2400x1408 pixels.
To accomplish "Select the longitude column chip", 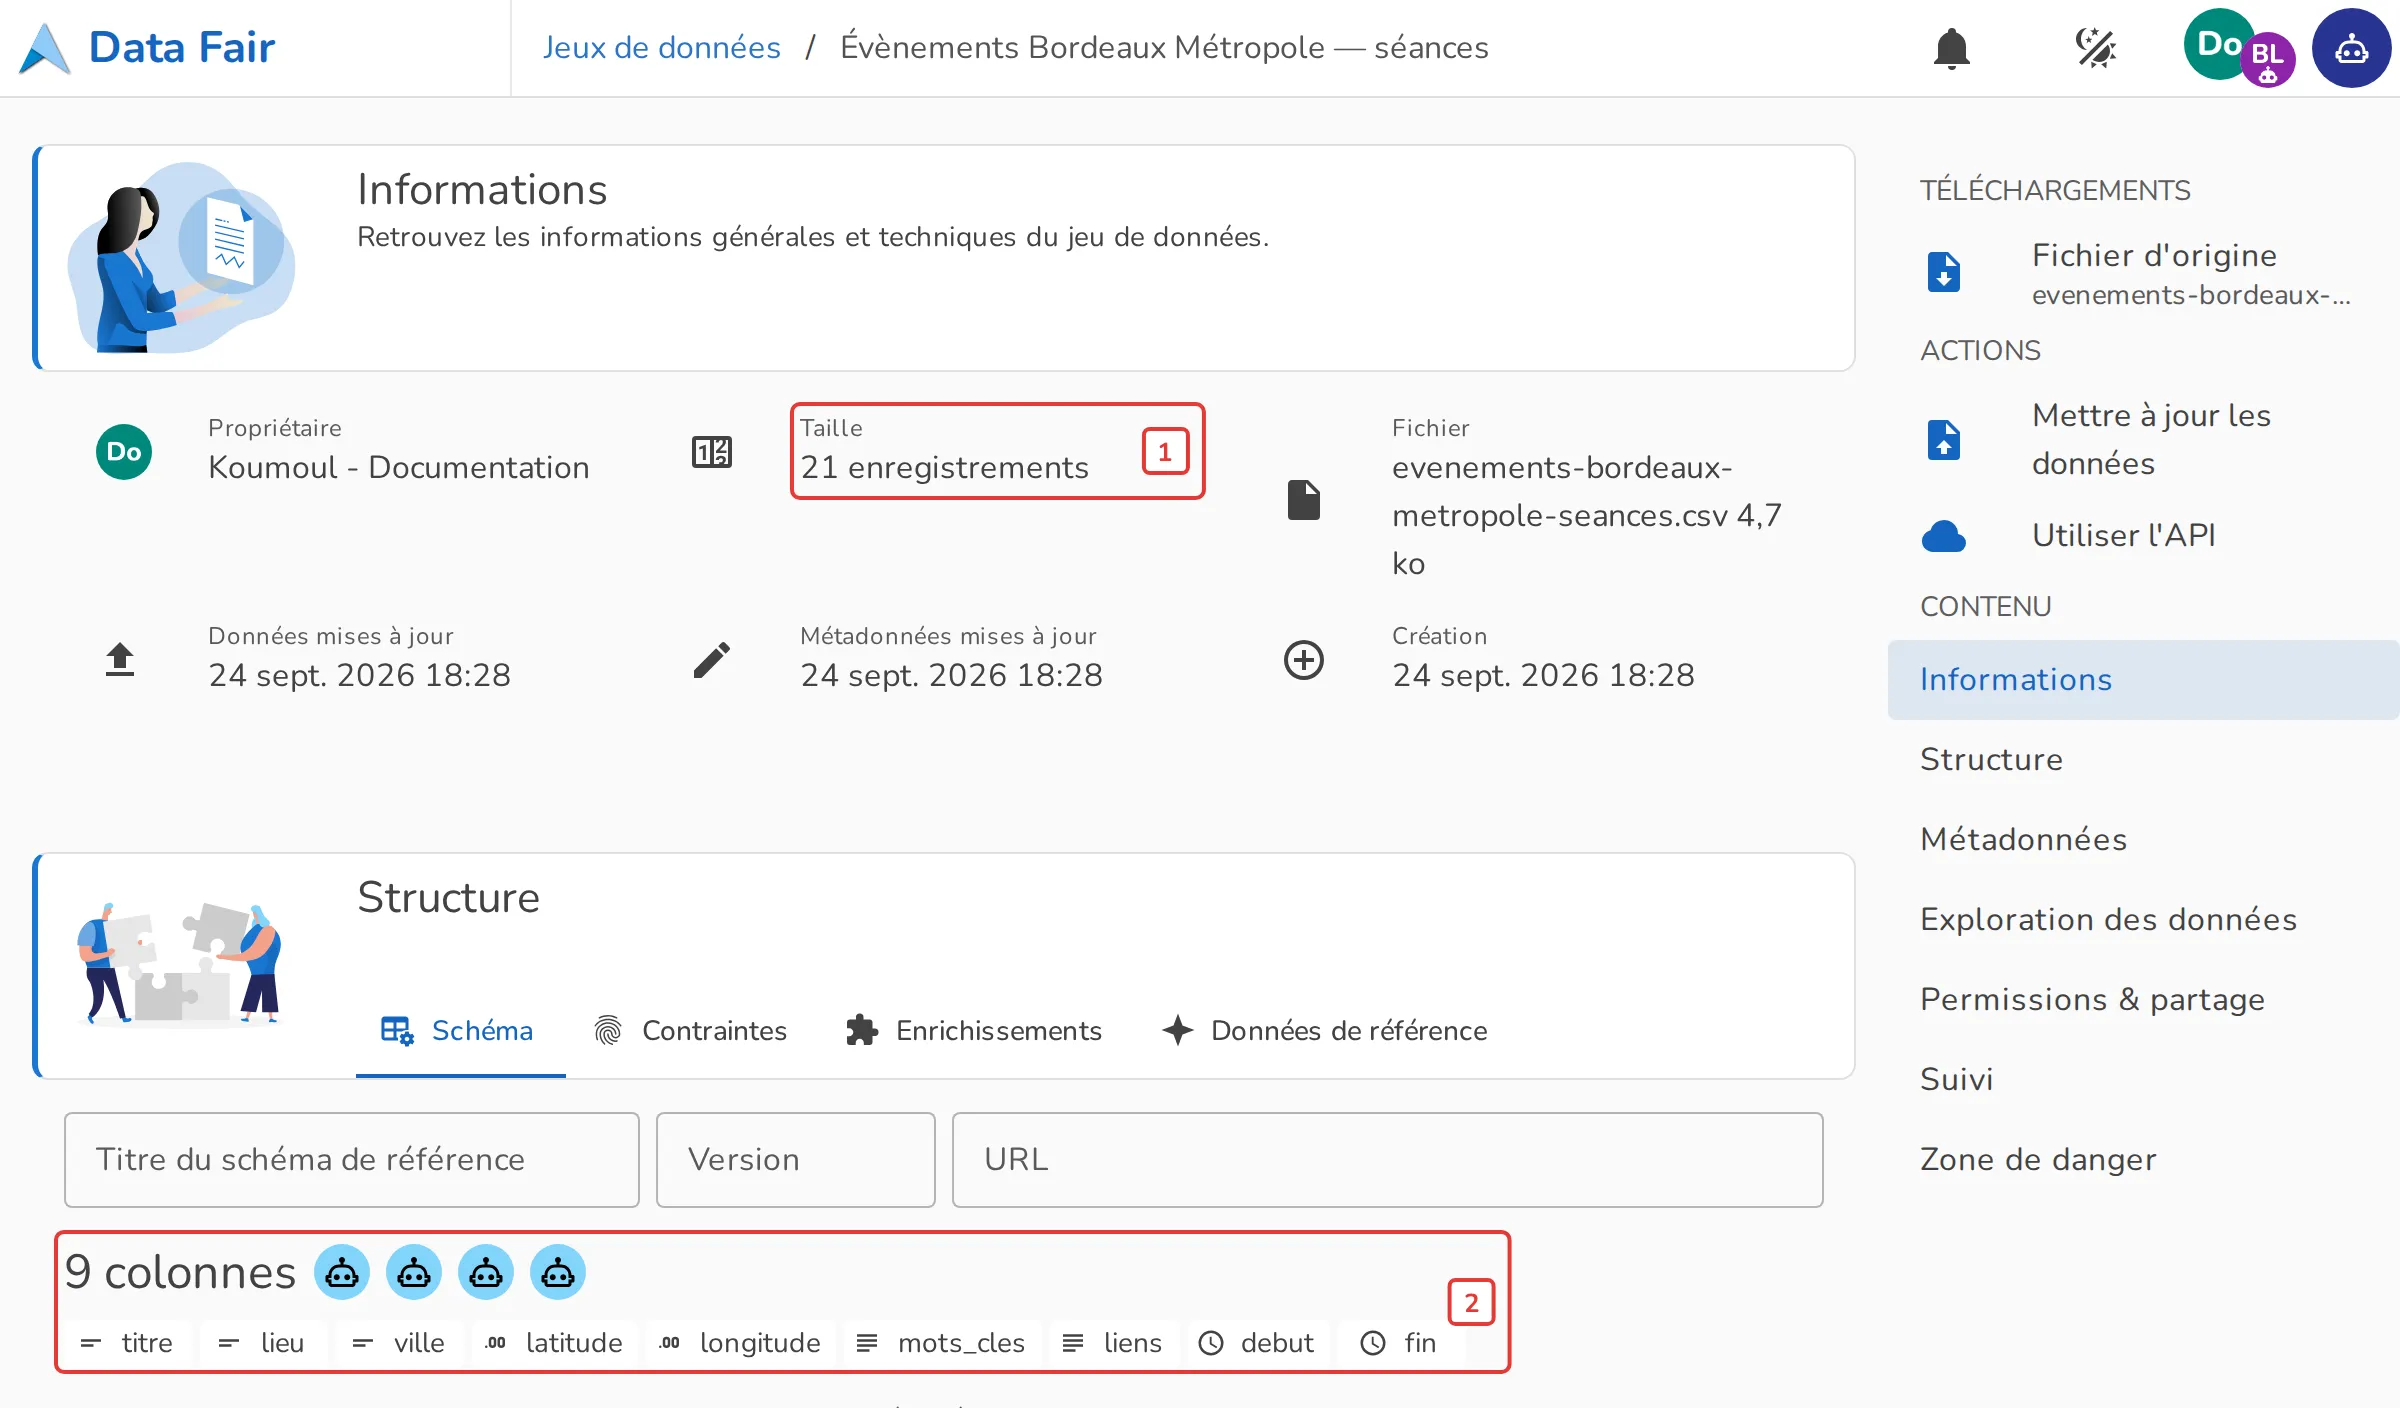I will 740,1343.
